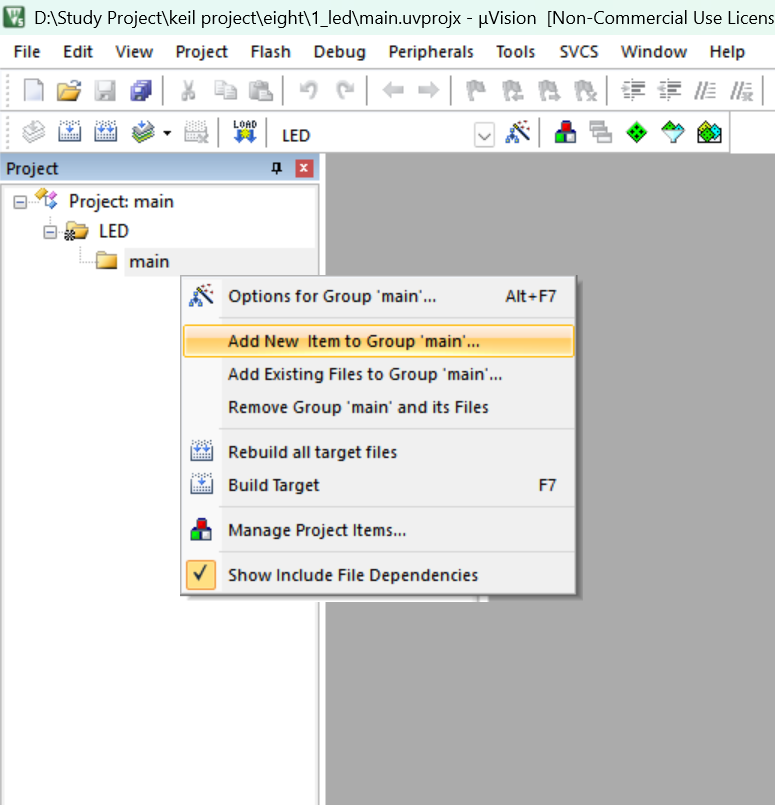Pin the Project panel

coord(277,168)
